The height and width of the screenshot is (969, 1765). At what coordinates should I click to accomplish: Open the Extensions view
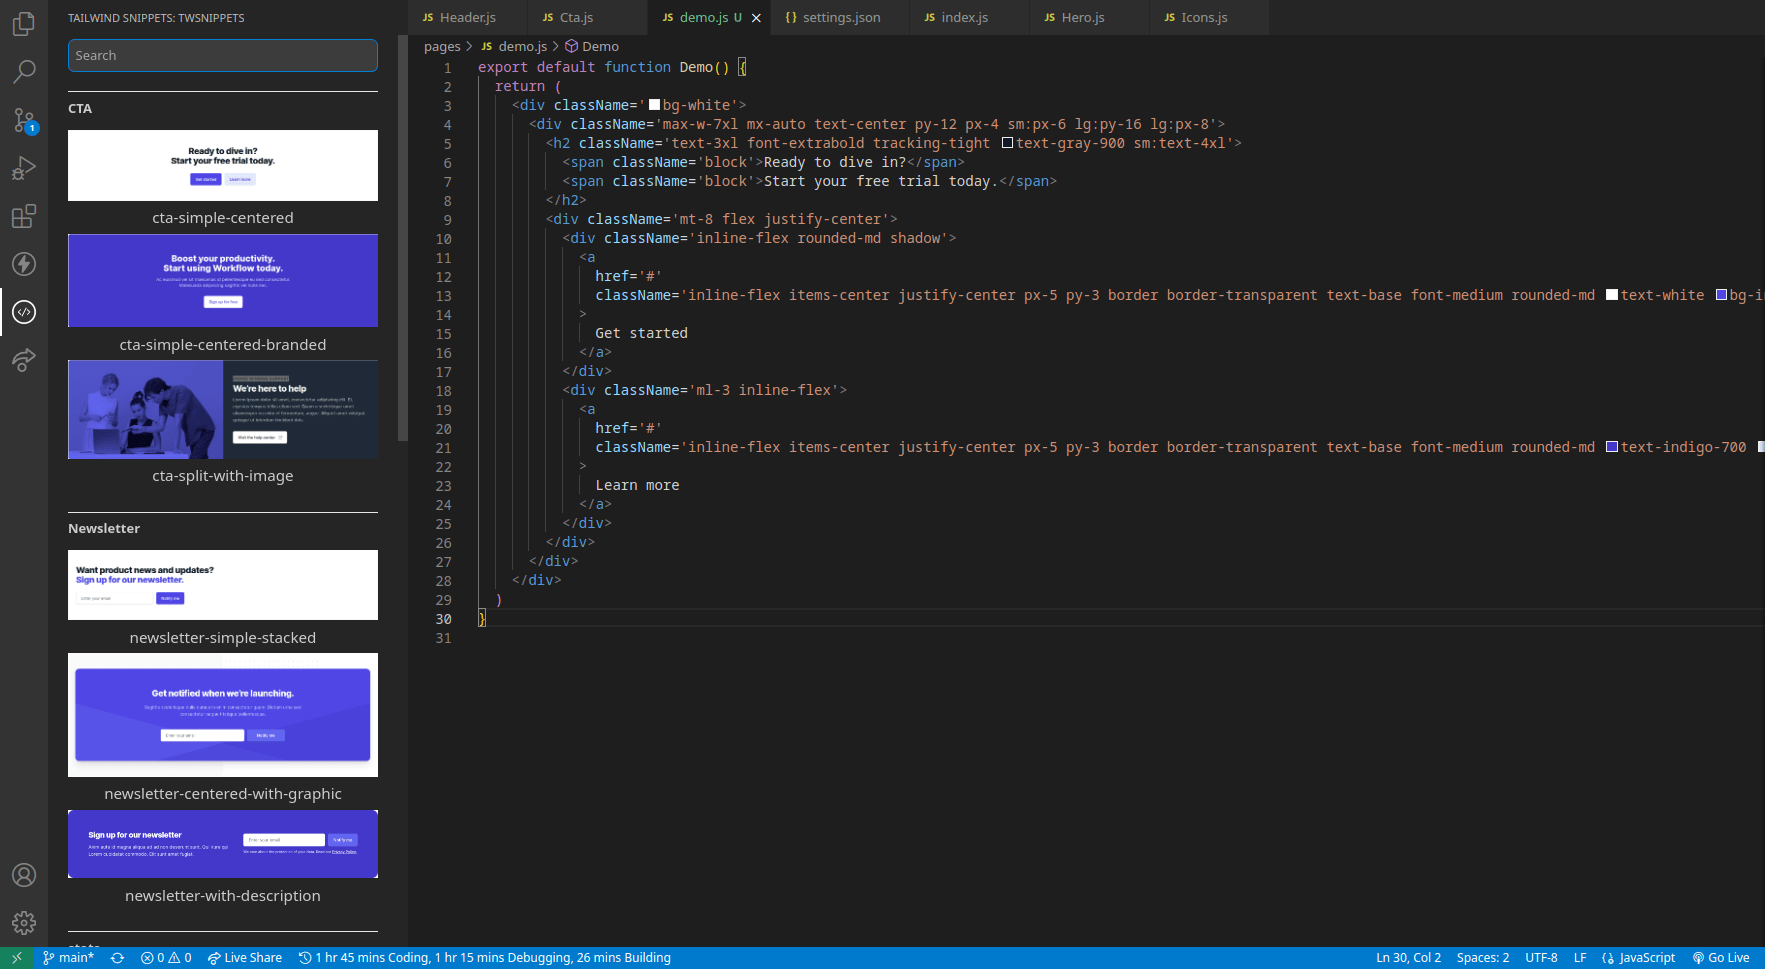coord(24,216)
